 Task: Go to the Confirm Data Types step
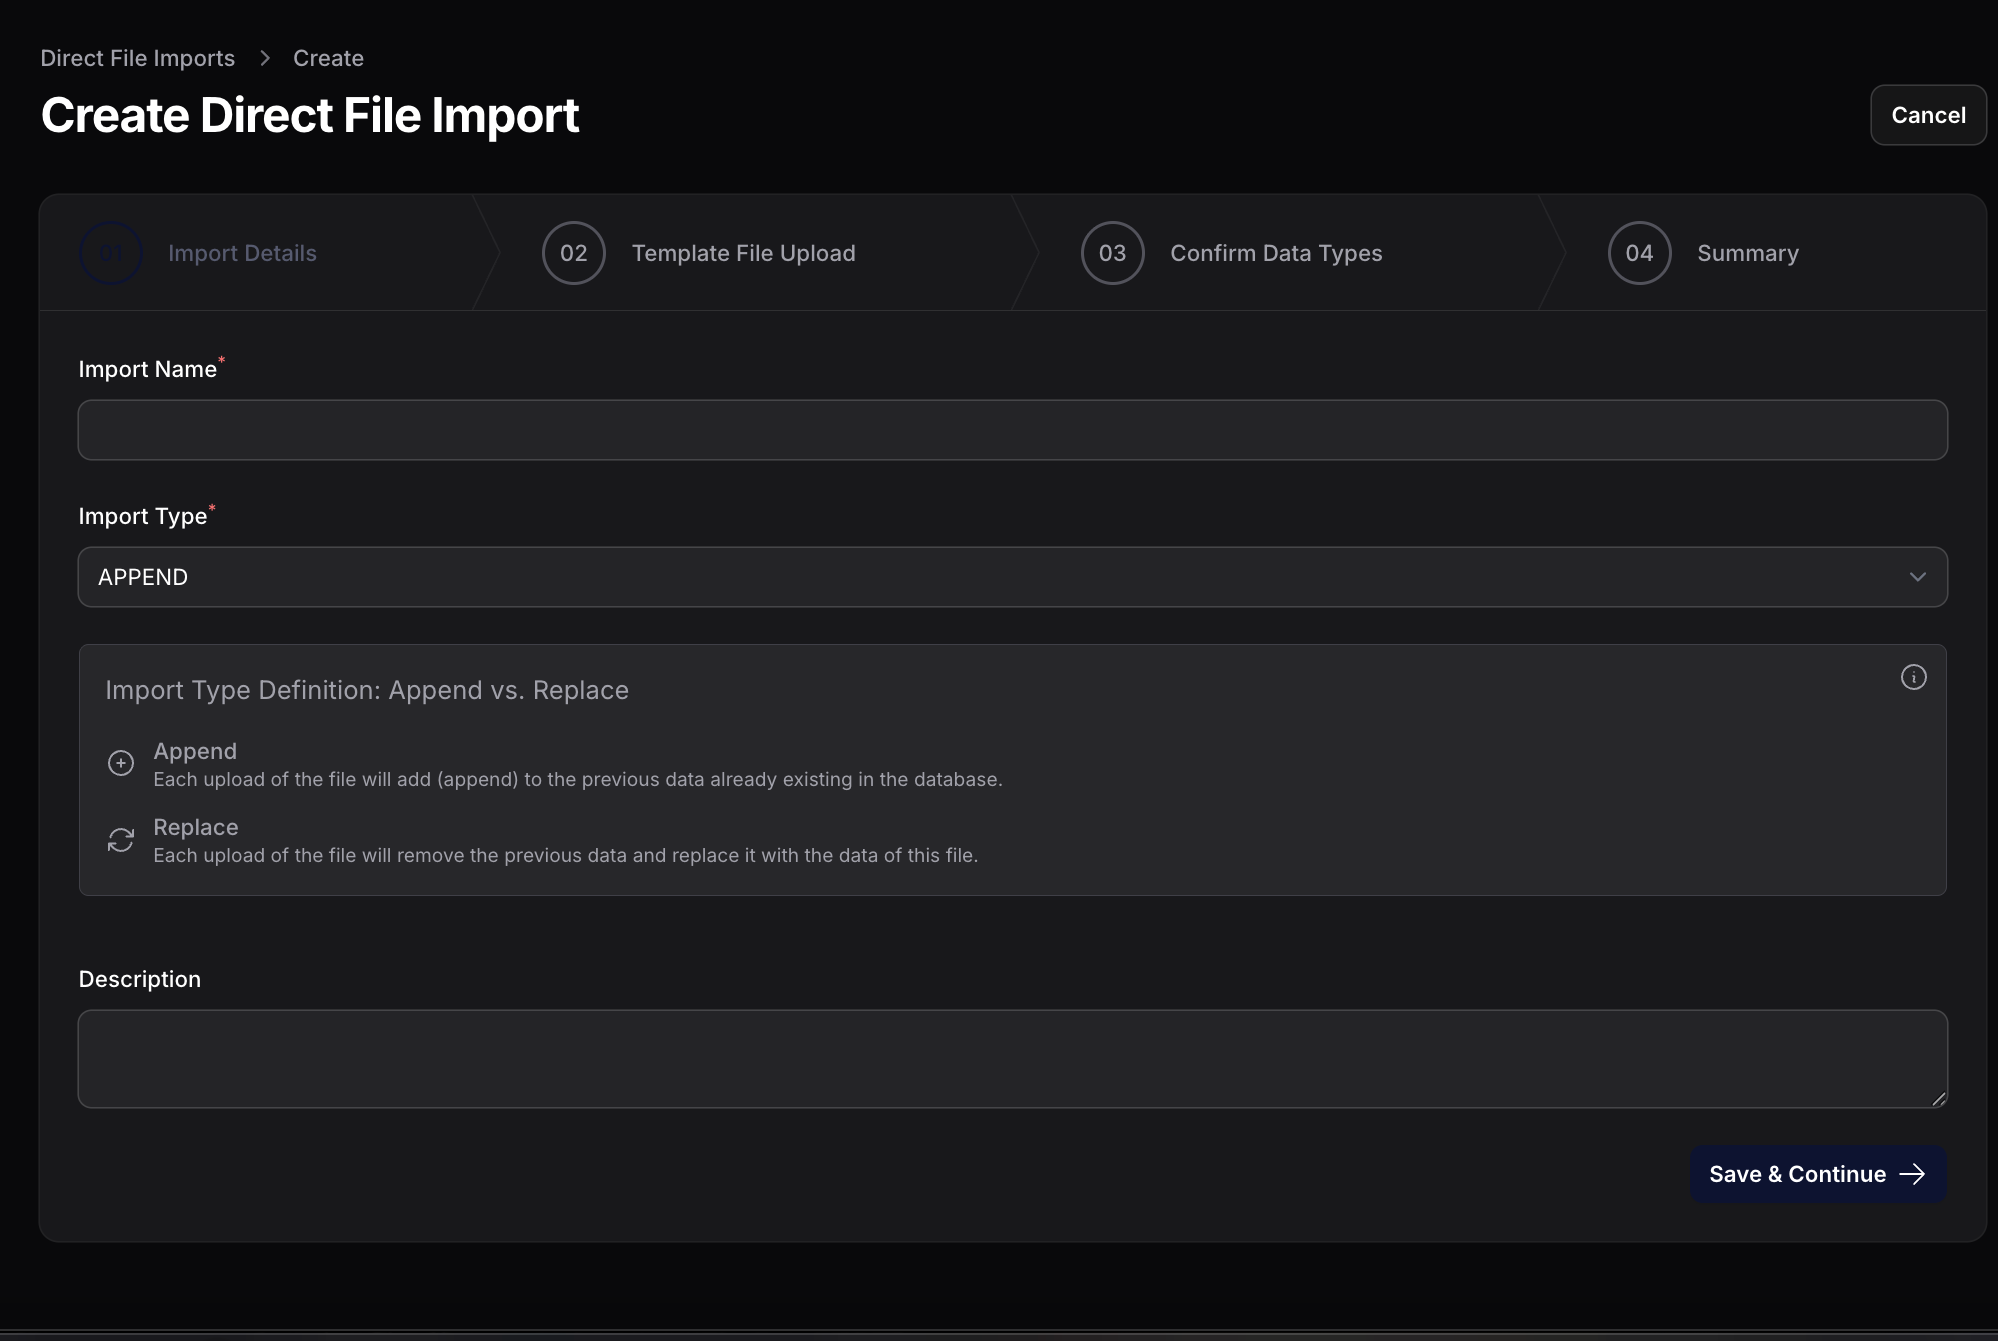click(1276, 253)
